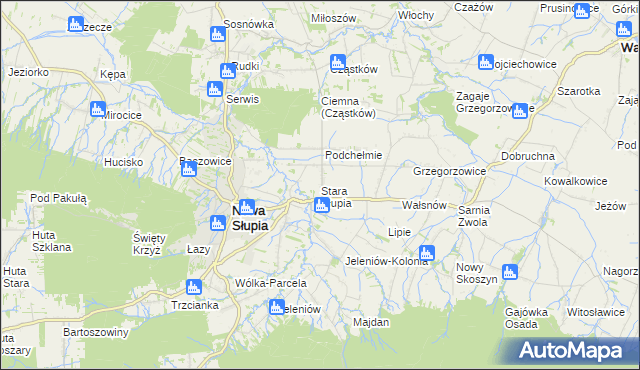
Task: Click the factory icon at Jeleniów
Action: [277, 307]
